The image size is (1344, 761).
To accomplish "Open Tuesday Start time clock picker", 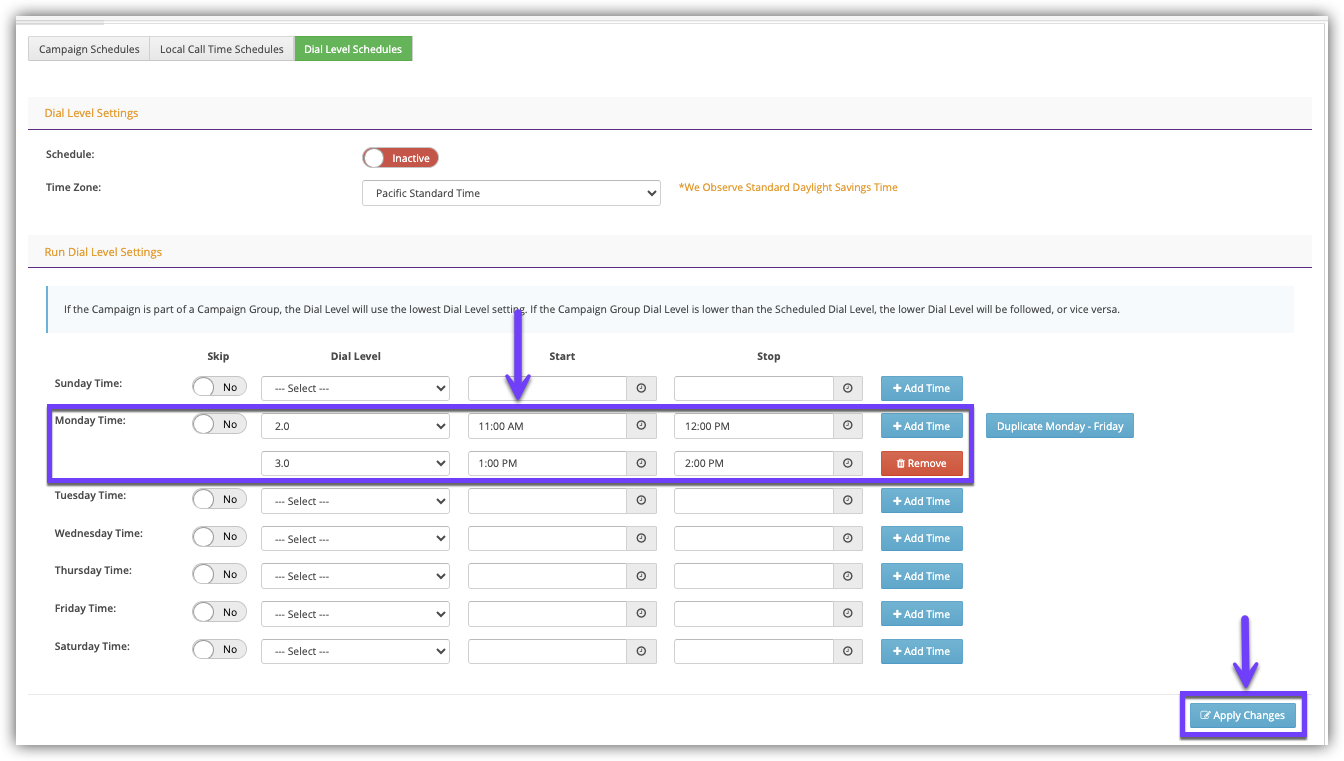I will [x=641, y=501].
